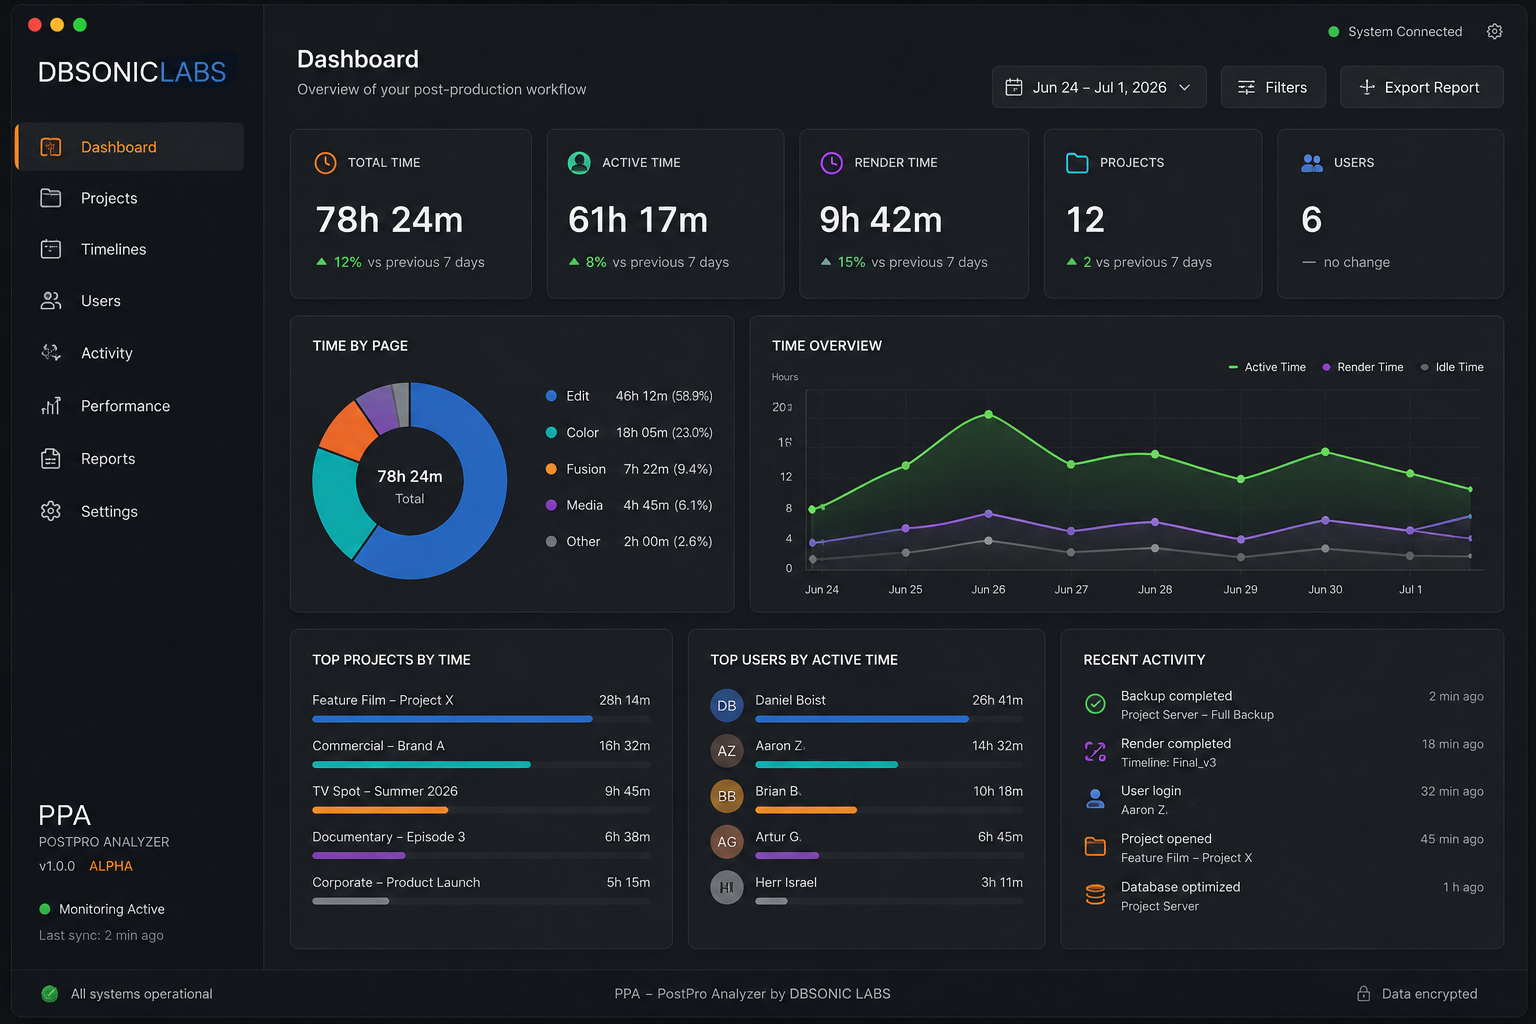Click the Active Time person icon
This screenshot has height=1024, width=1536.
579,163
